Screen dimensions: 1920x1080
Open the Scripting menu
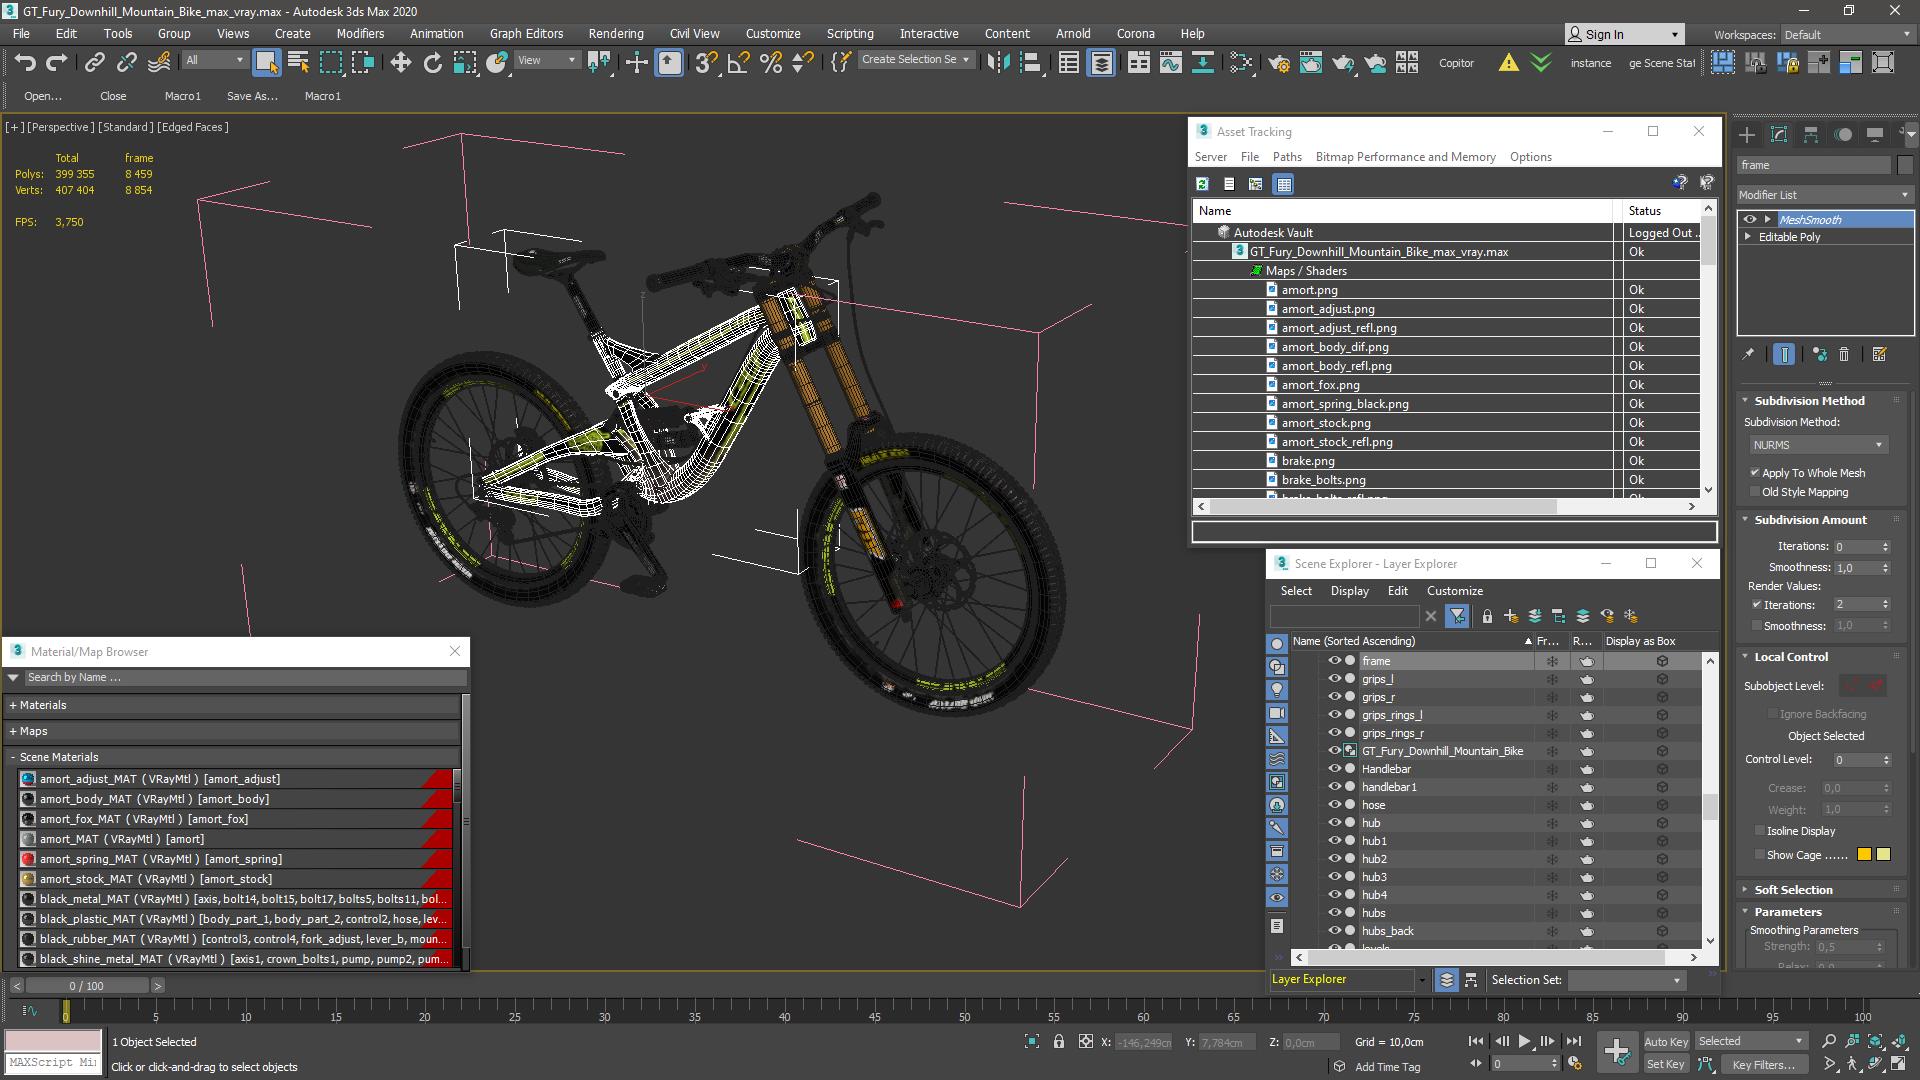pyautogui.click(x=849, y=33)
